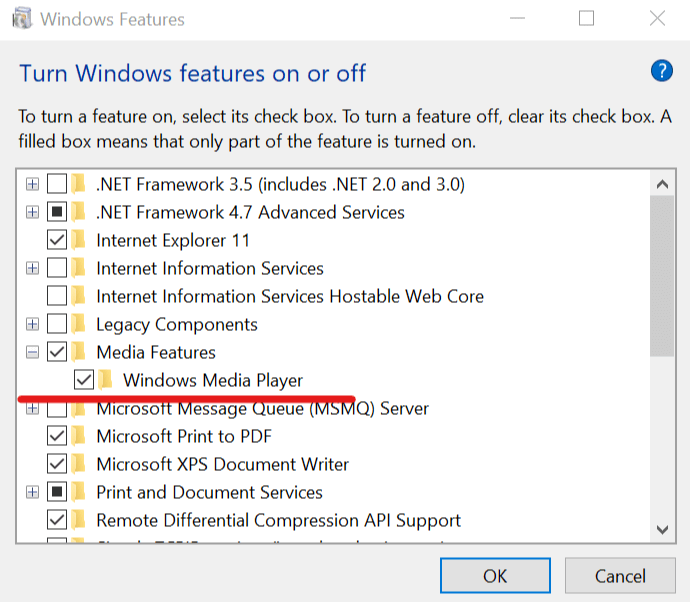Click the Windows Features title bar icon

(x=22, y=18)
